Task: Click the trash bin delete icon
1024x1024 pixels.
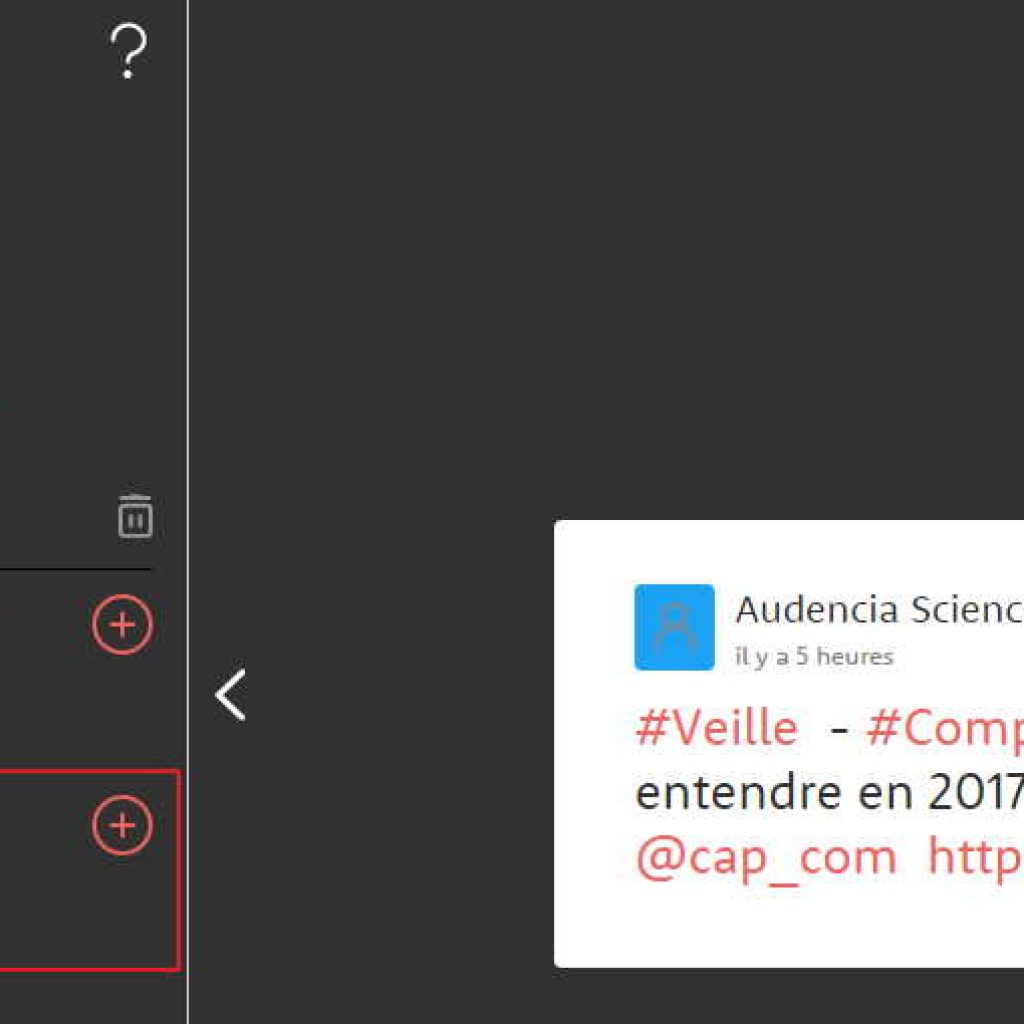Action: [135, 517]
